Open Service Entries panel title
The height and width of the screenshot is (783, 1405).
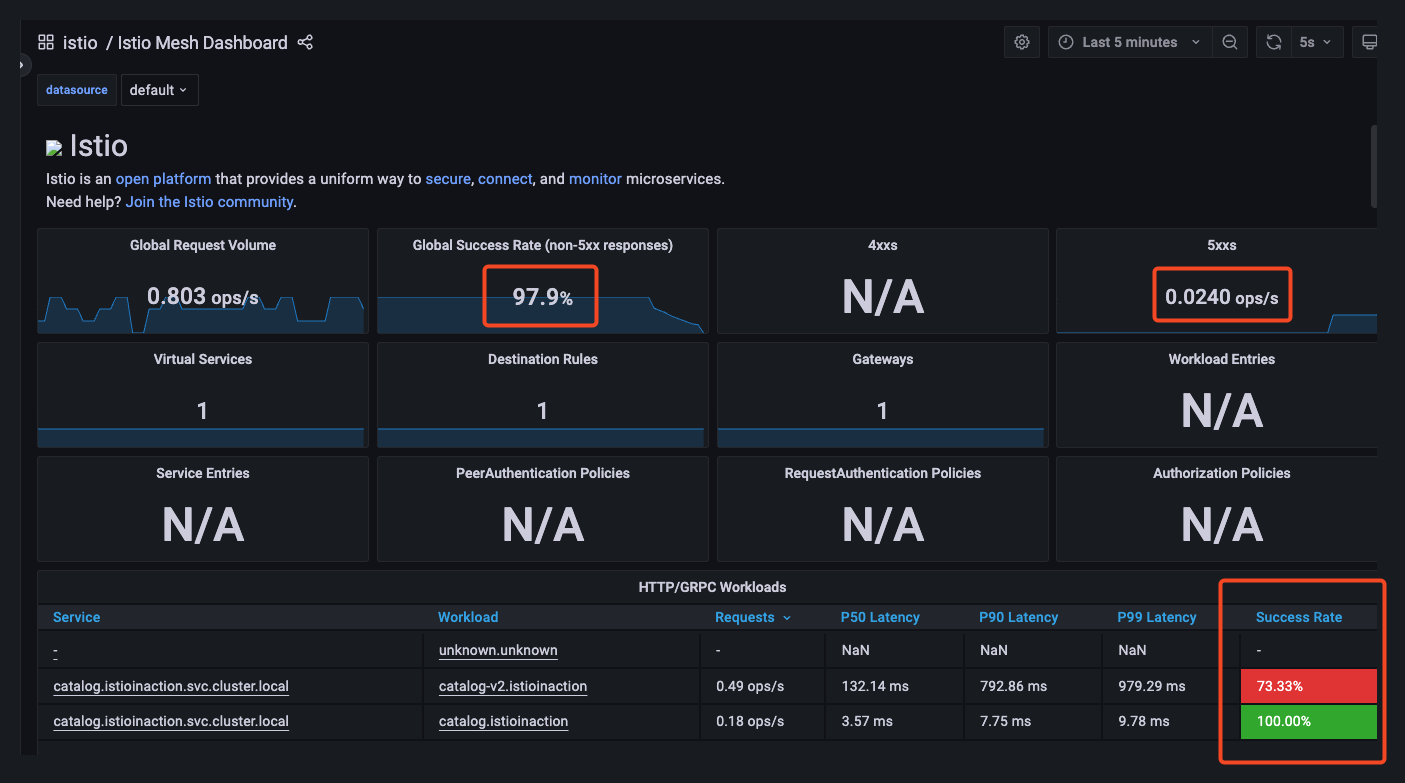(203, 473)
